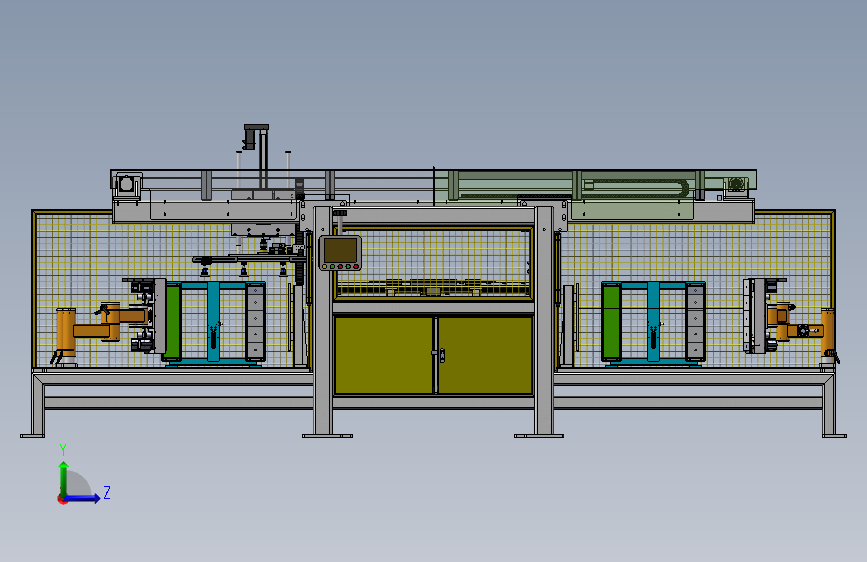
Task: Pick the right green panel in the rack
Action: coord(610,321)
